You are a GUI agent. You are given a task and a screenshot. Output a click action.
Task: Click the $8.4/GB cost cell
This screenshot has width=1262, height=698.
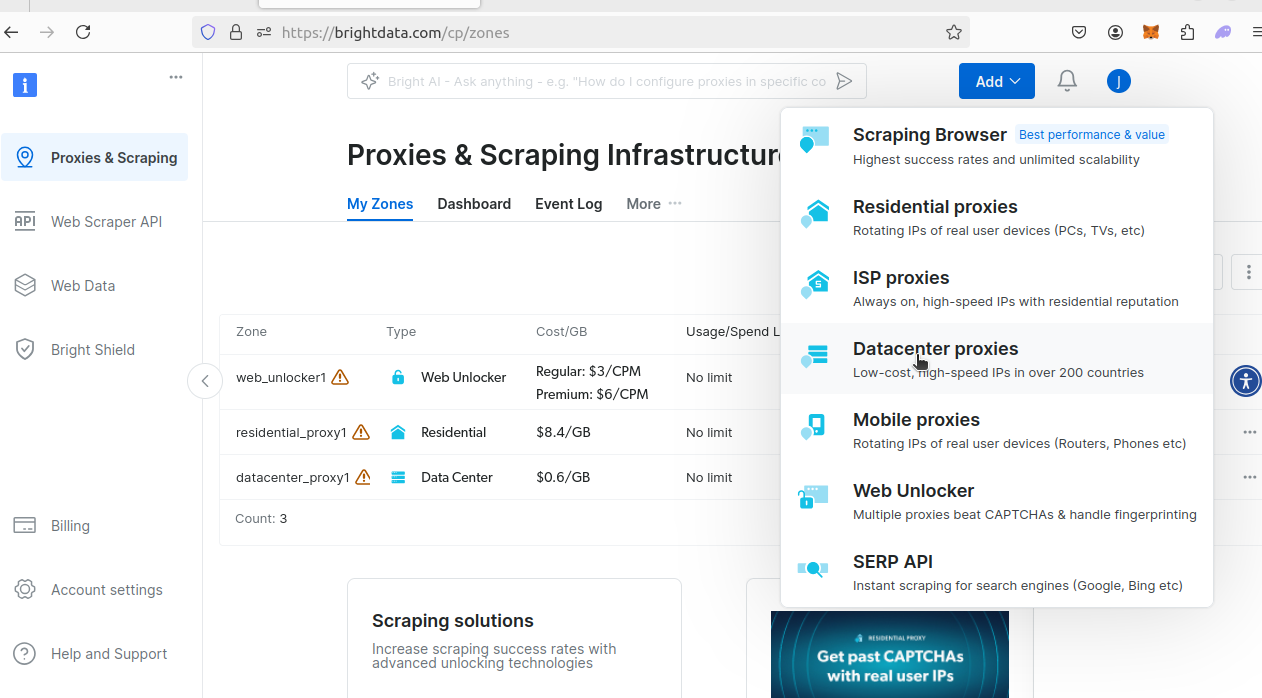[x=563, y=432]
